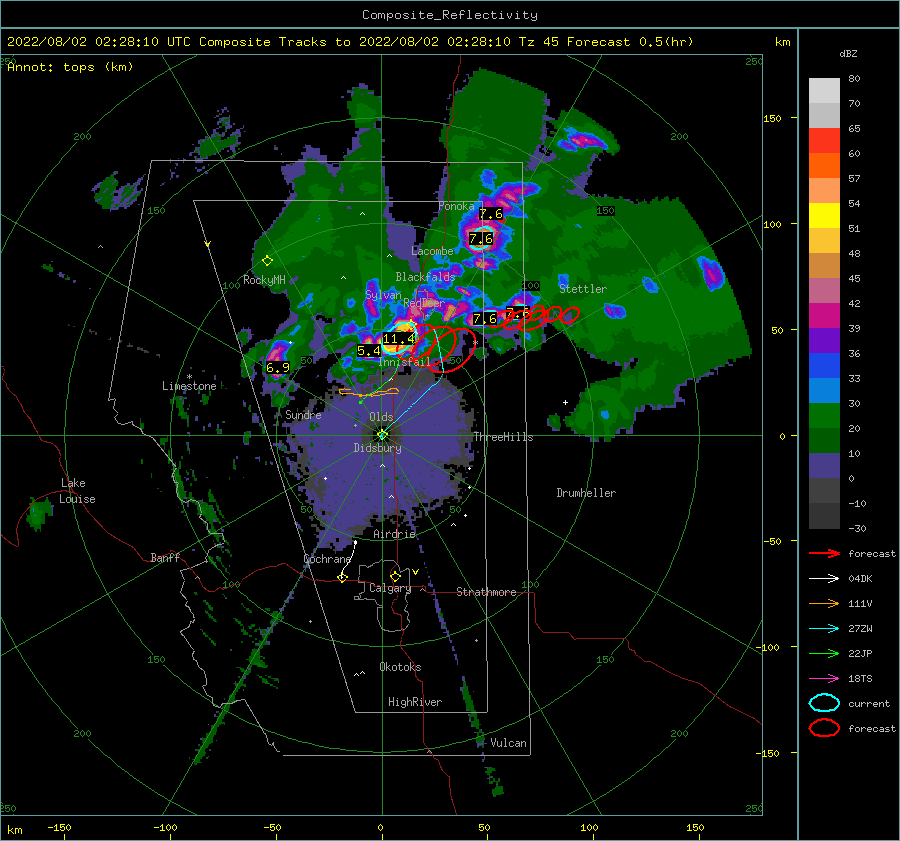Click the Drumheller city label

pyautogui.click(x=586, y=493)
